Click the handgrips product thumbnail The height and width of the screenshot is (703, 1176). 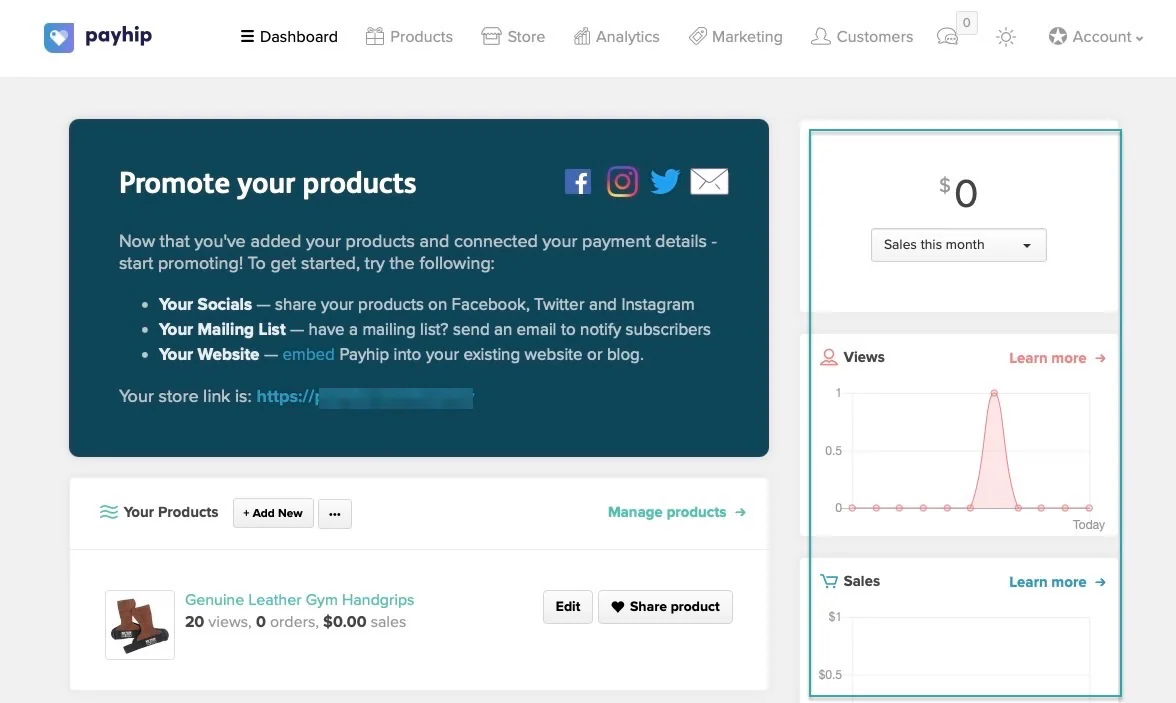click(x=140, y=625)
